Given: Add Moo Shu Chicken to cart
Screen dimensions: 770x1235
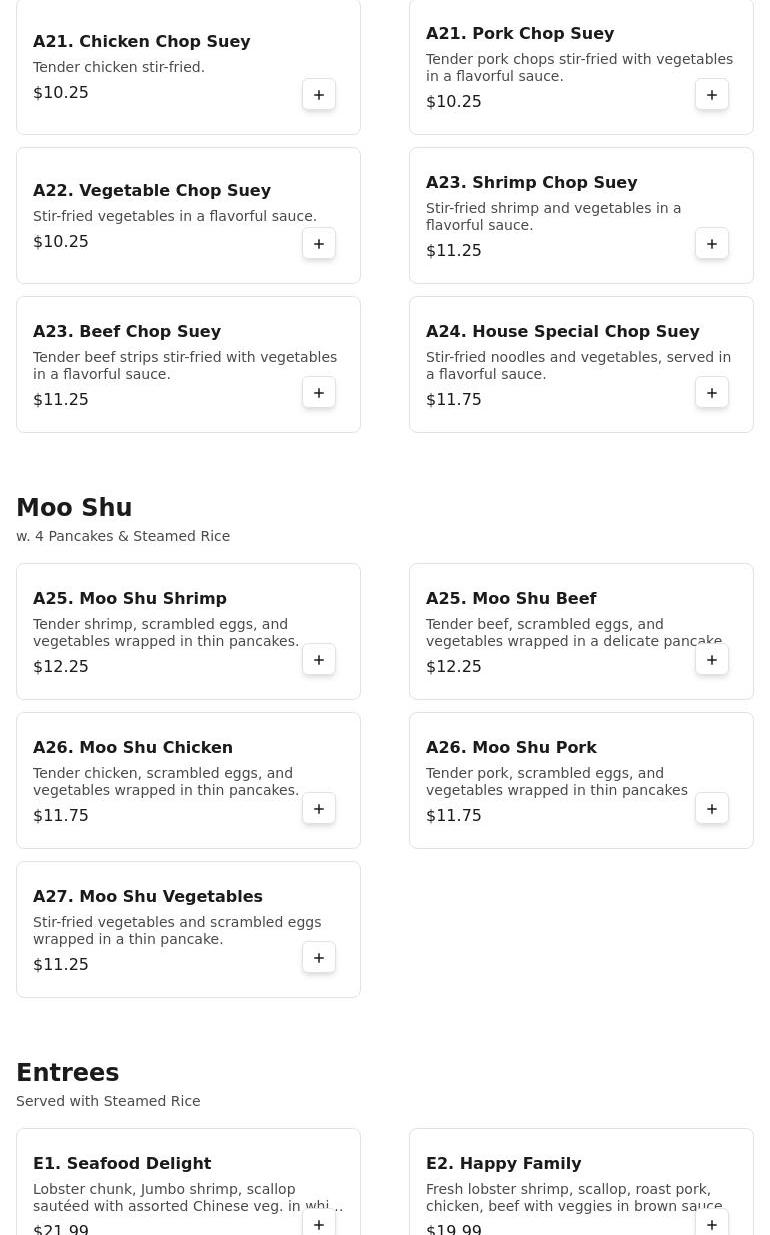Looking at the screenshot, I should [x=319, y=809].
